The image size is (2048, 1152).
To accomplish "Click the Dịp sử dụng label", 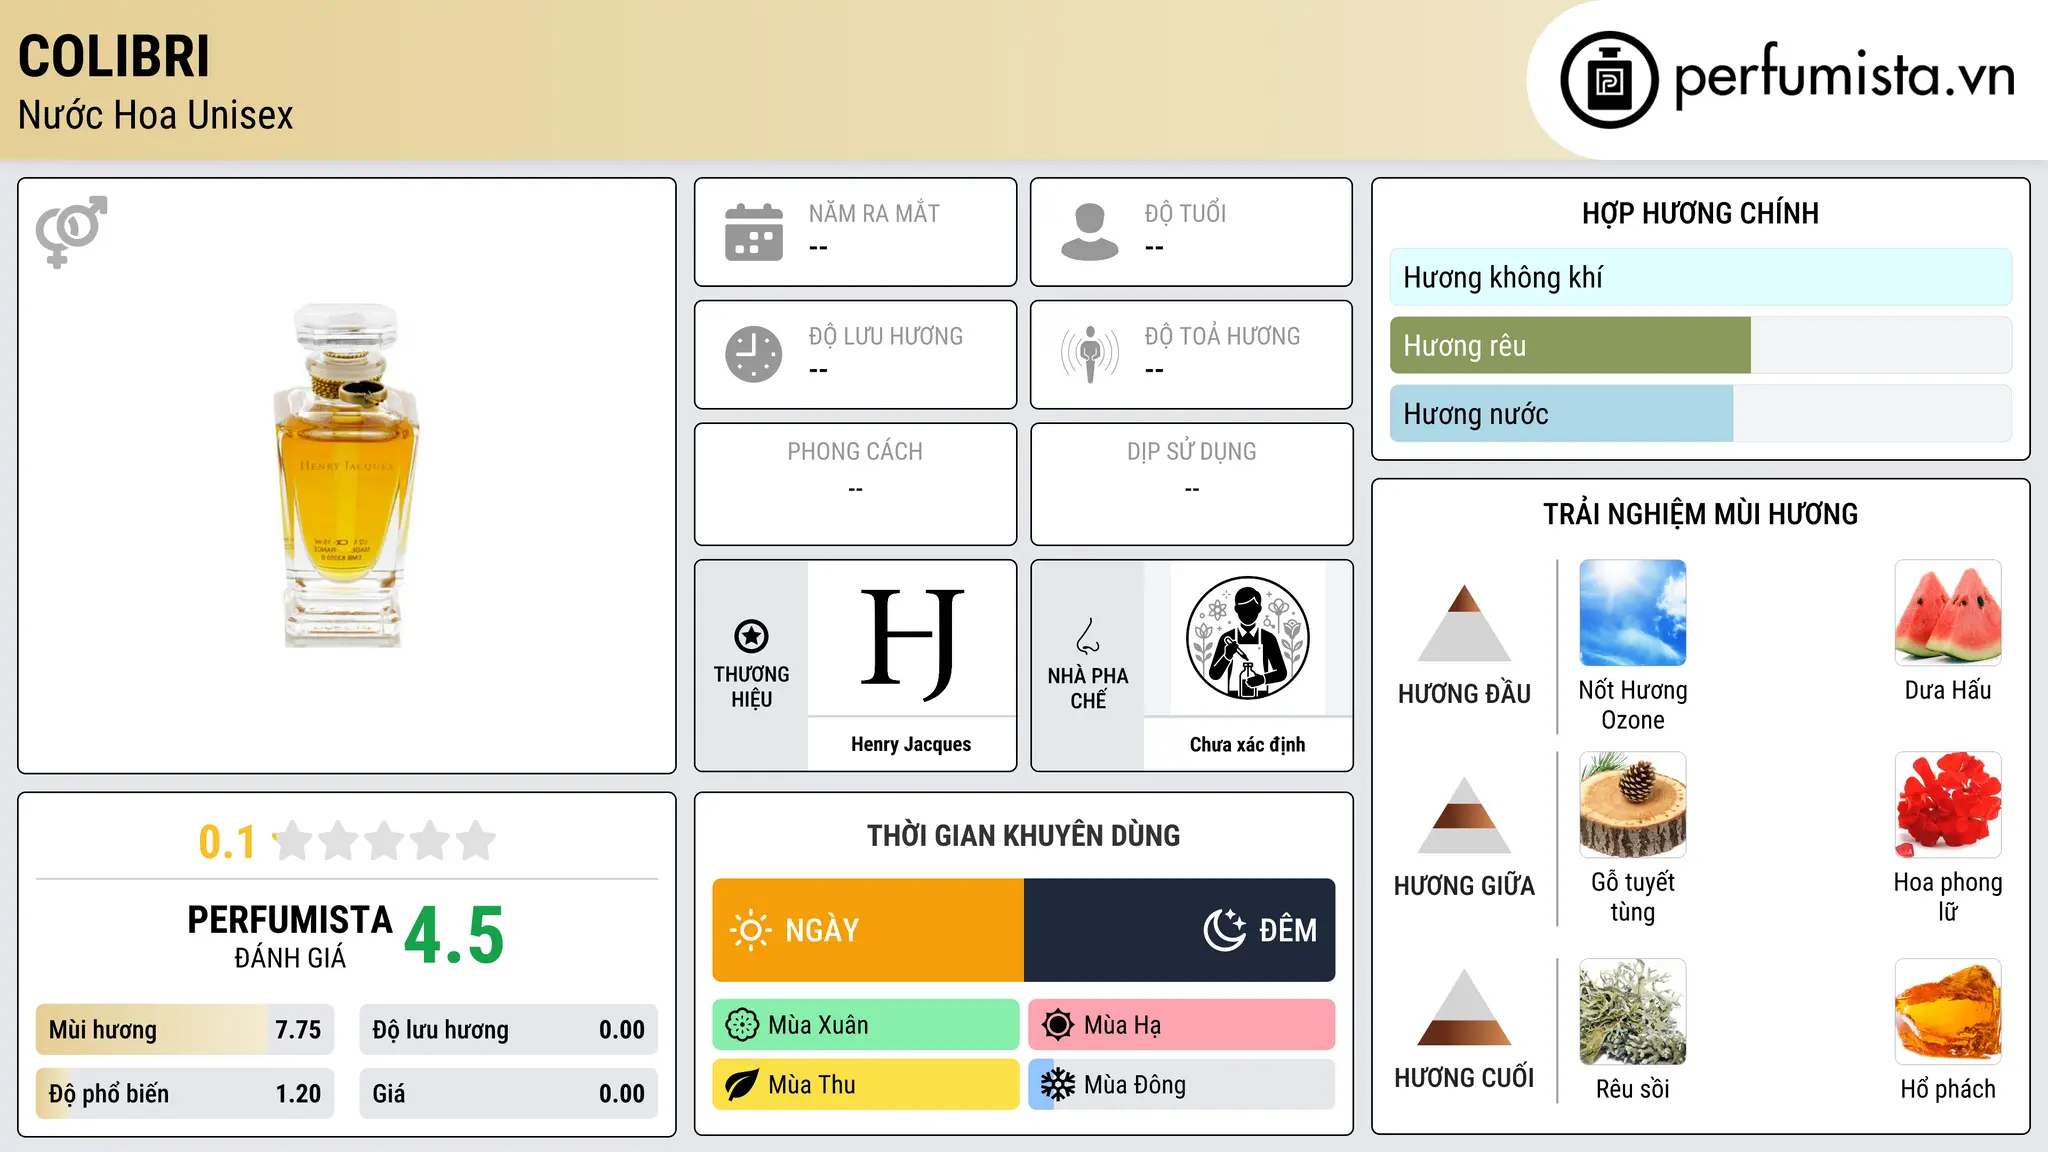I will click(1191, 452).
